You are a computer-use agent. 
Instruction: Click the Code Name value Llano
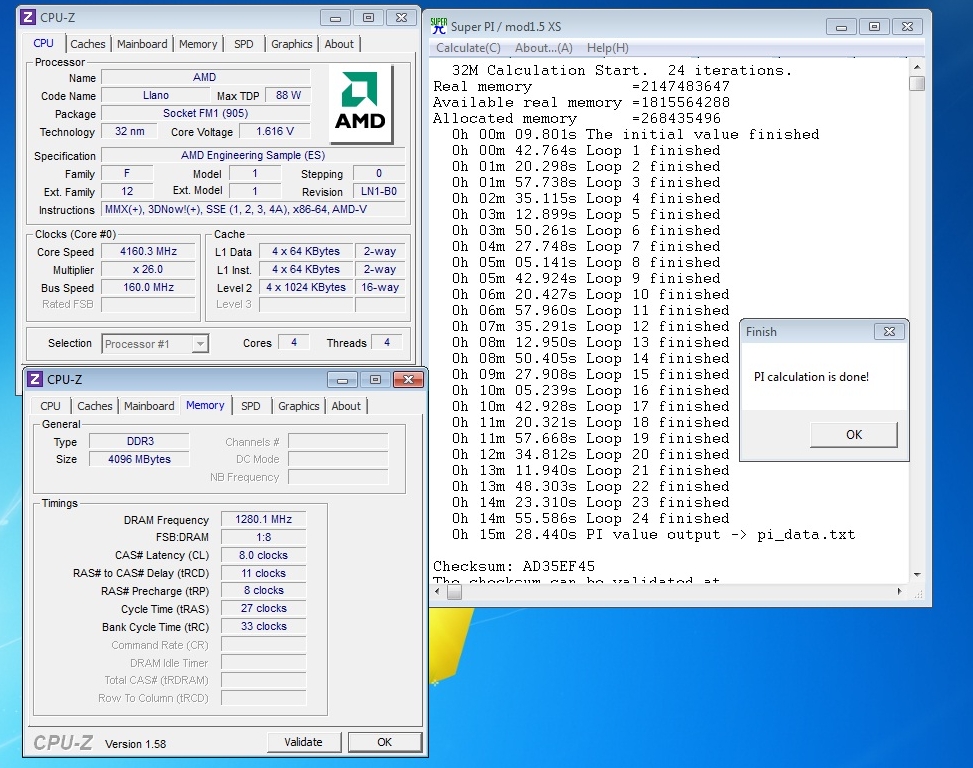pos(156,95)
